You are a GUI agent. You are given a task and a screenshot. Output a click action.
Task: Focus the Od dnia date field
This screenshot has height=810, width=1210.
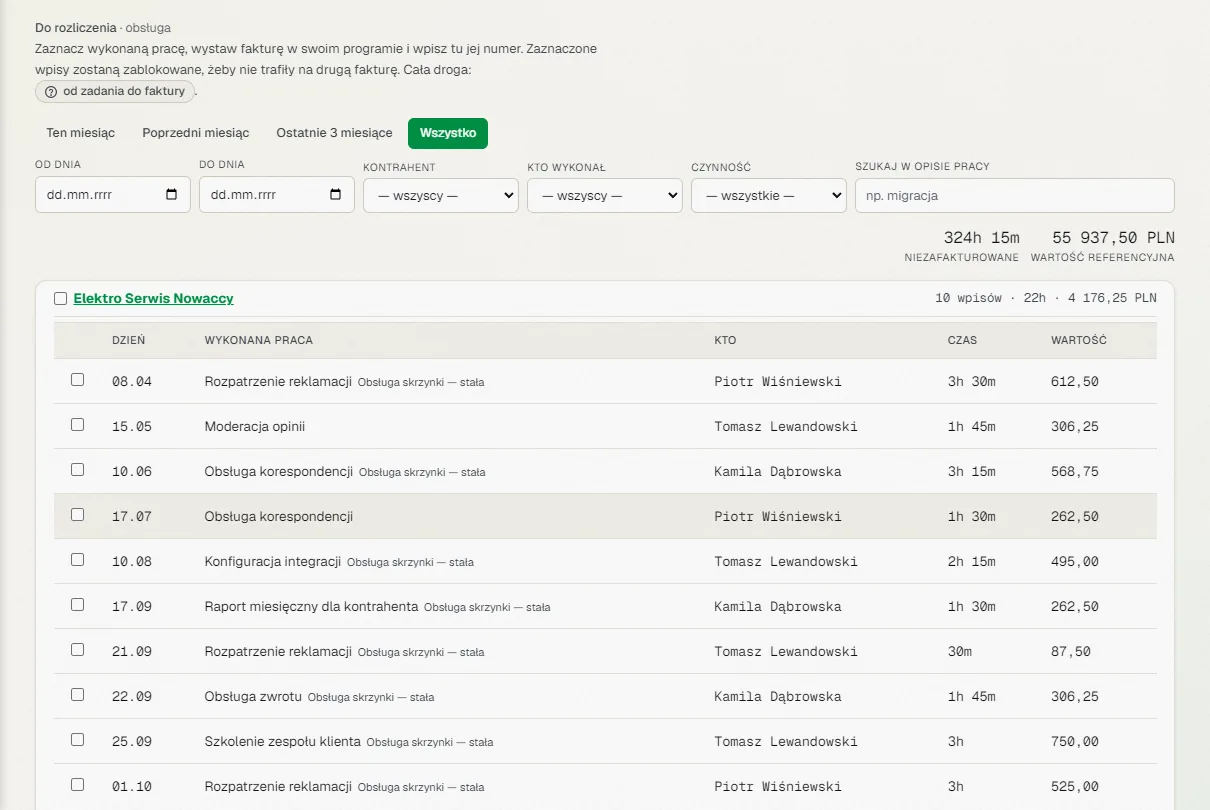113,195
